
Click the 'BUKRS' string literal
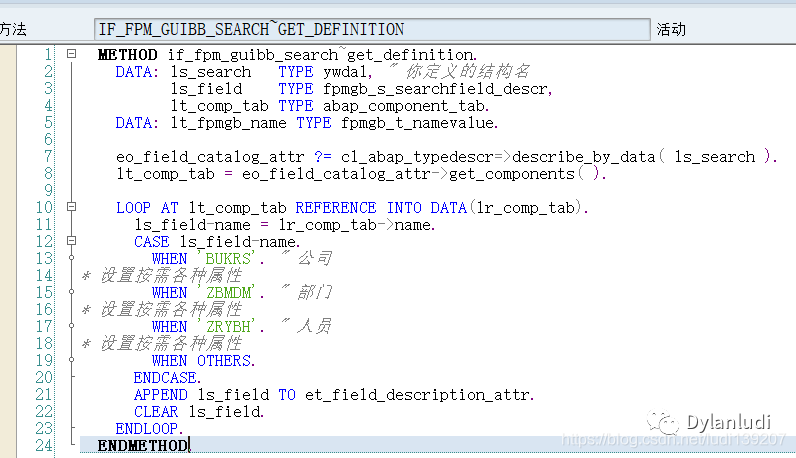point(226,258)
